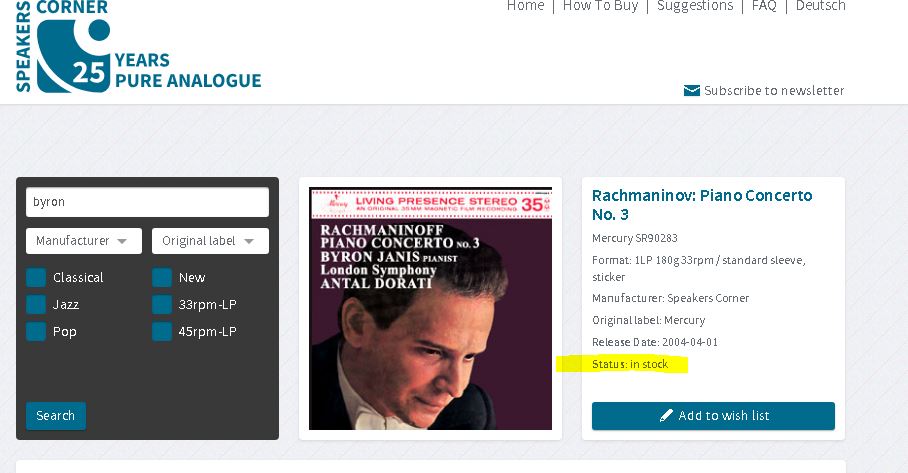Open the Manufacturer dropdown
This screenshot has width=908, height=473.
(84, 241)
